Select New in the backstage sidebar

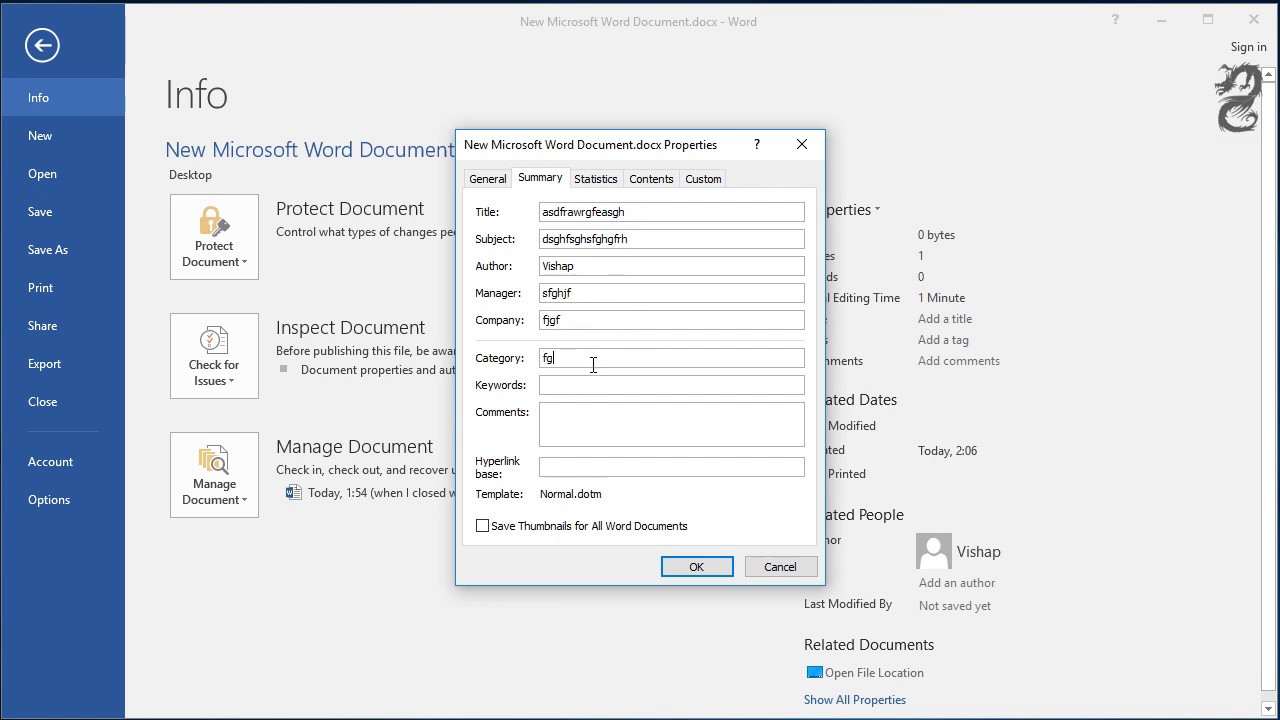pyautogui.click(x=63, y=136)
